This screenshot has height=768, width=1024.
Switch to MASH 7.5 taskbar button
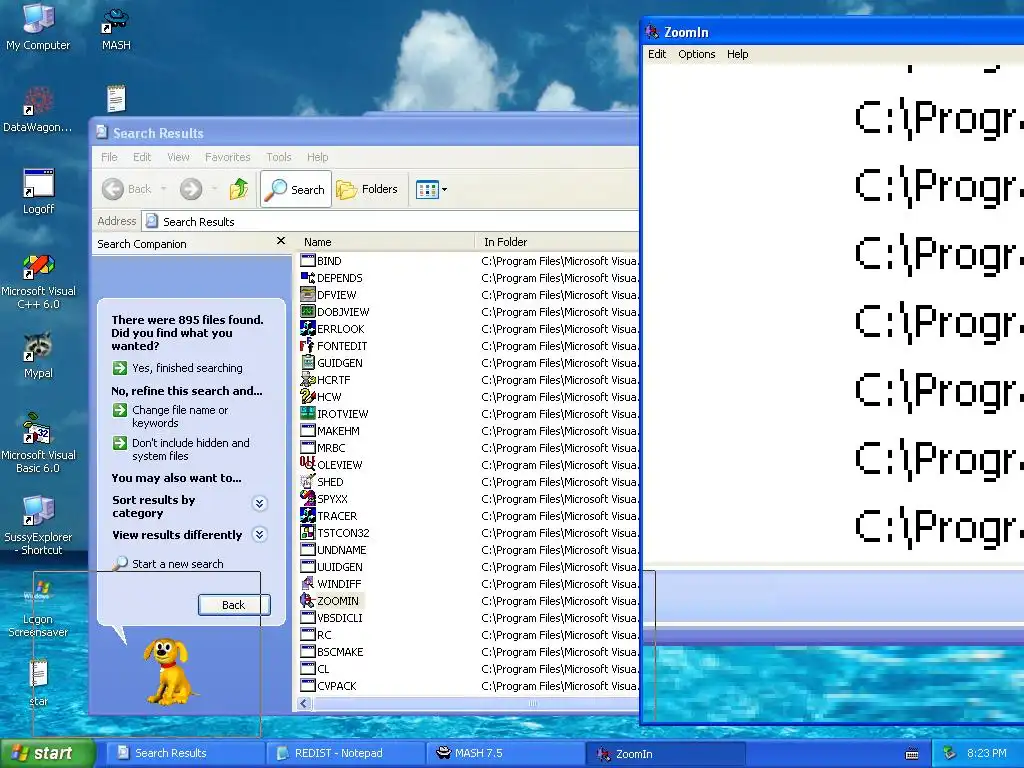(506, 753)
